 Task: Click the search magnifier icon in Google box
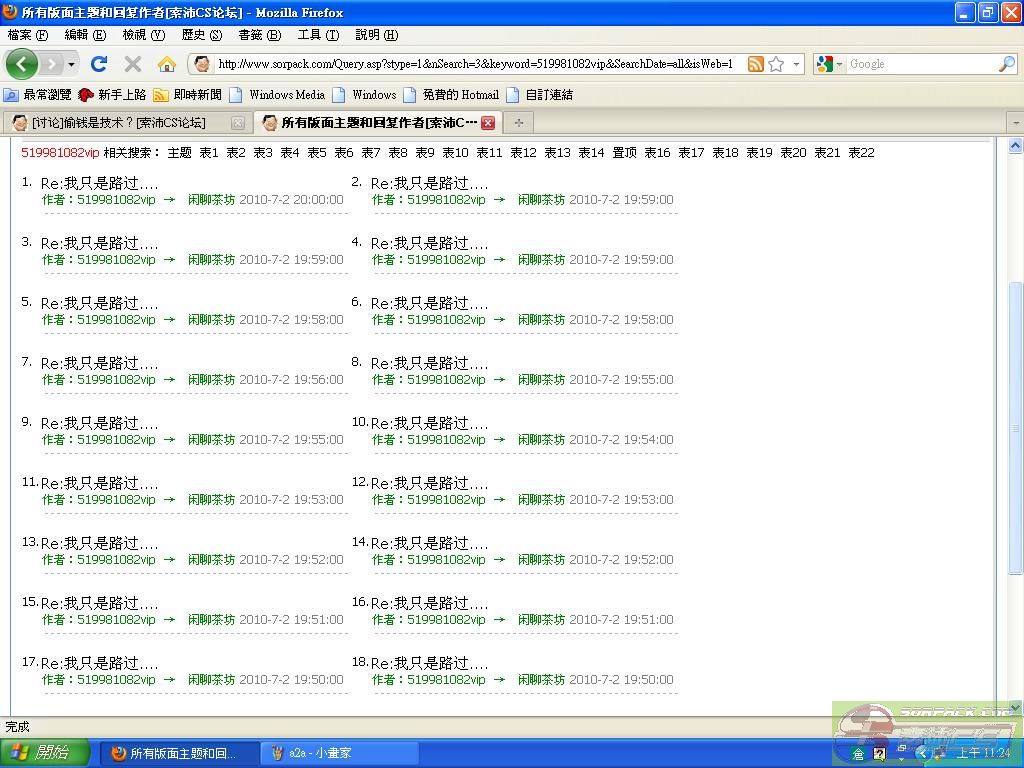[1006, 64]
